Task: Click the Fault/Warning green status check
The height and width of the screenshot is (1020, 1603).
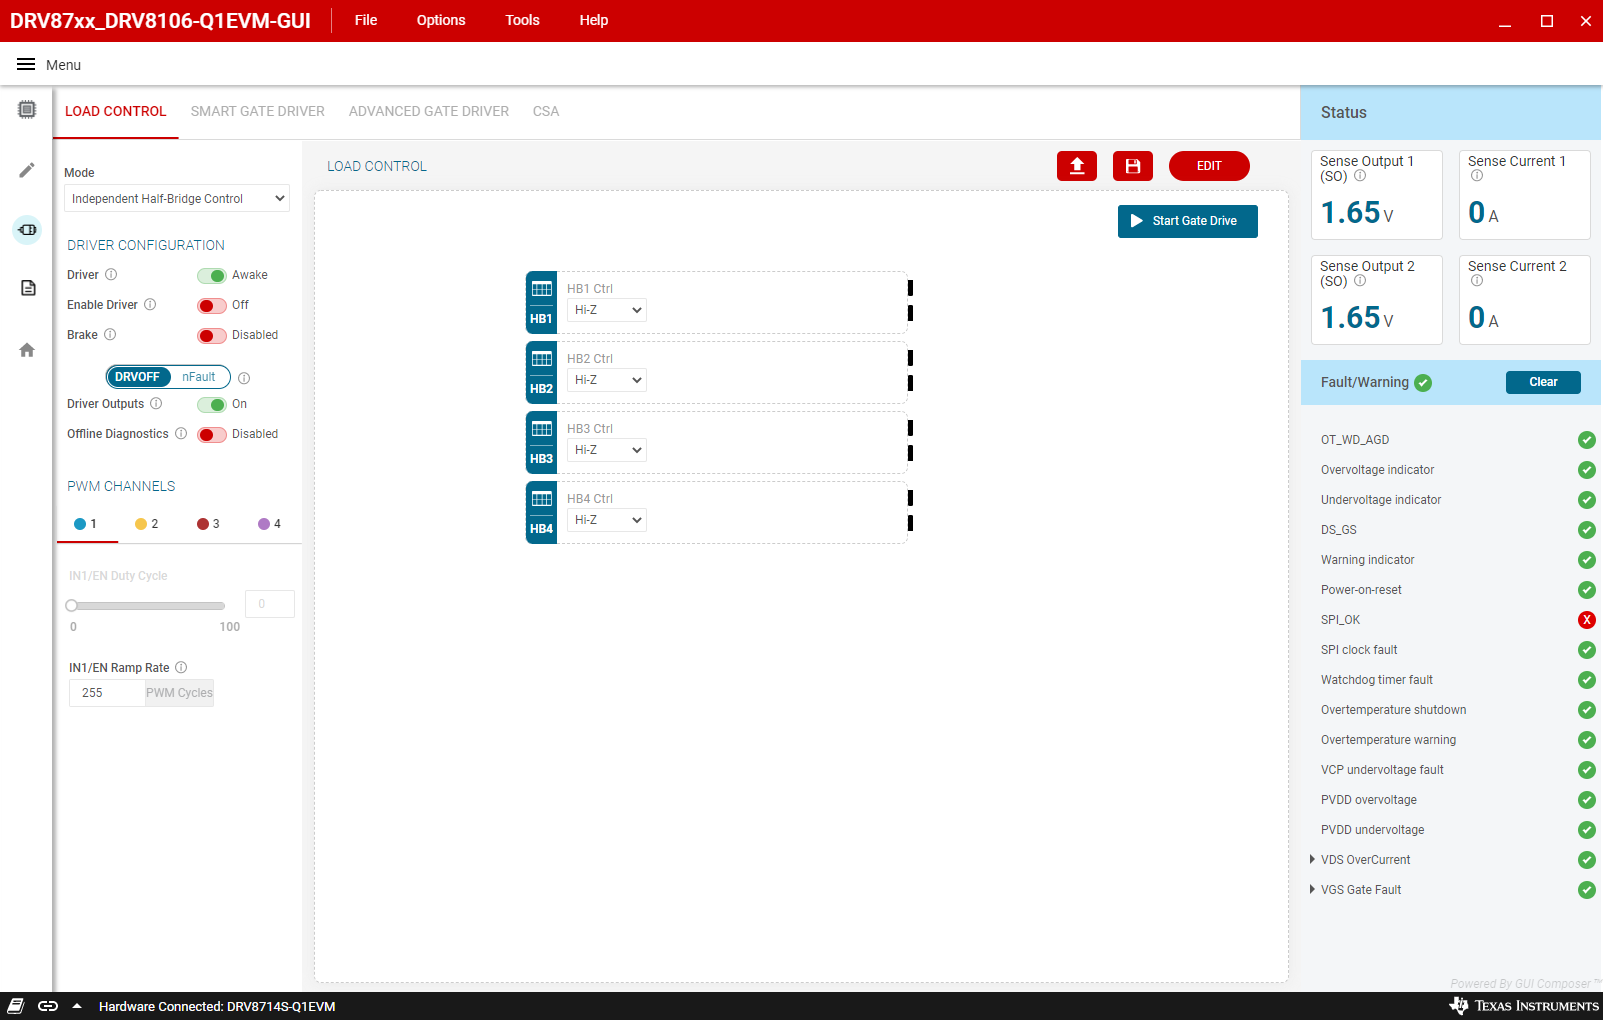Action: click(1423, 383)
